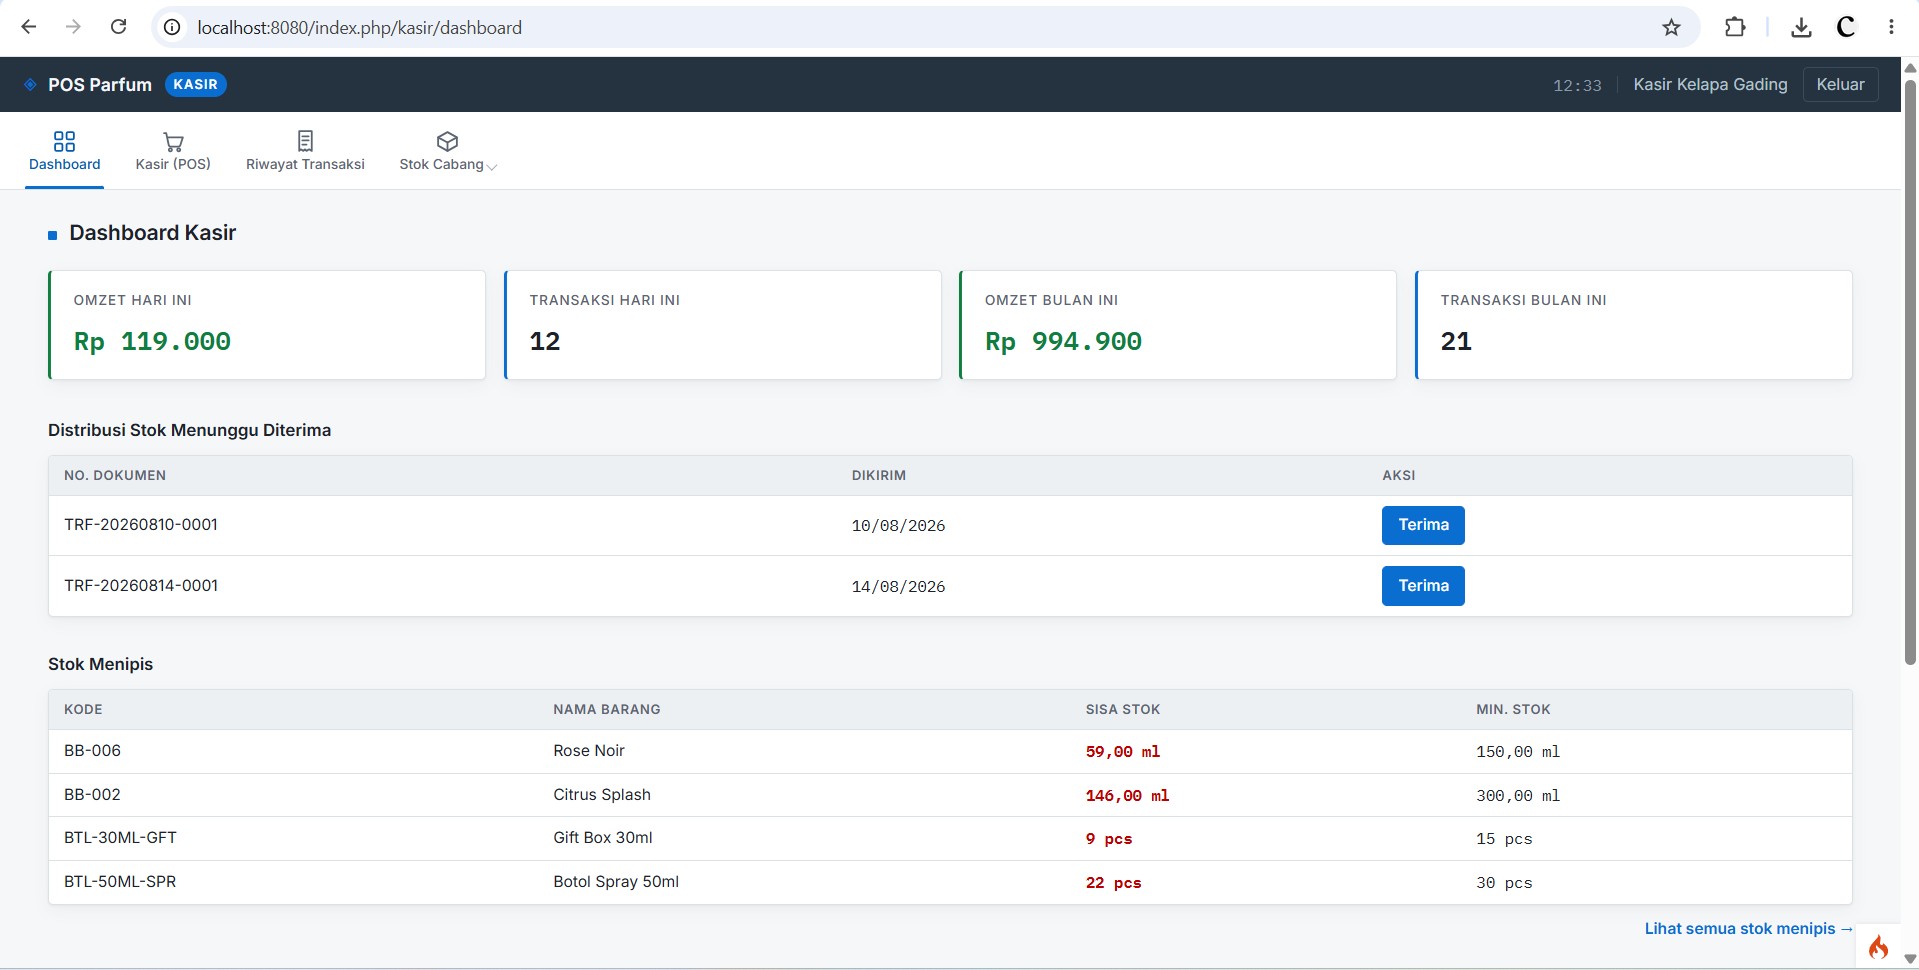1919x970 pixels.
Task: Click the minimum stock 150,00 ml
Action: pos(1518,752)
